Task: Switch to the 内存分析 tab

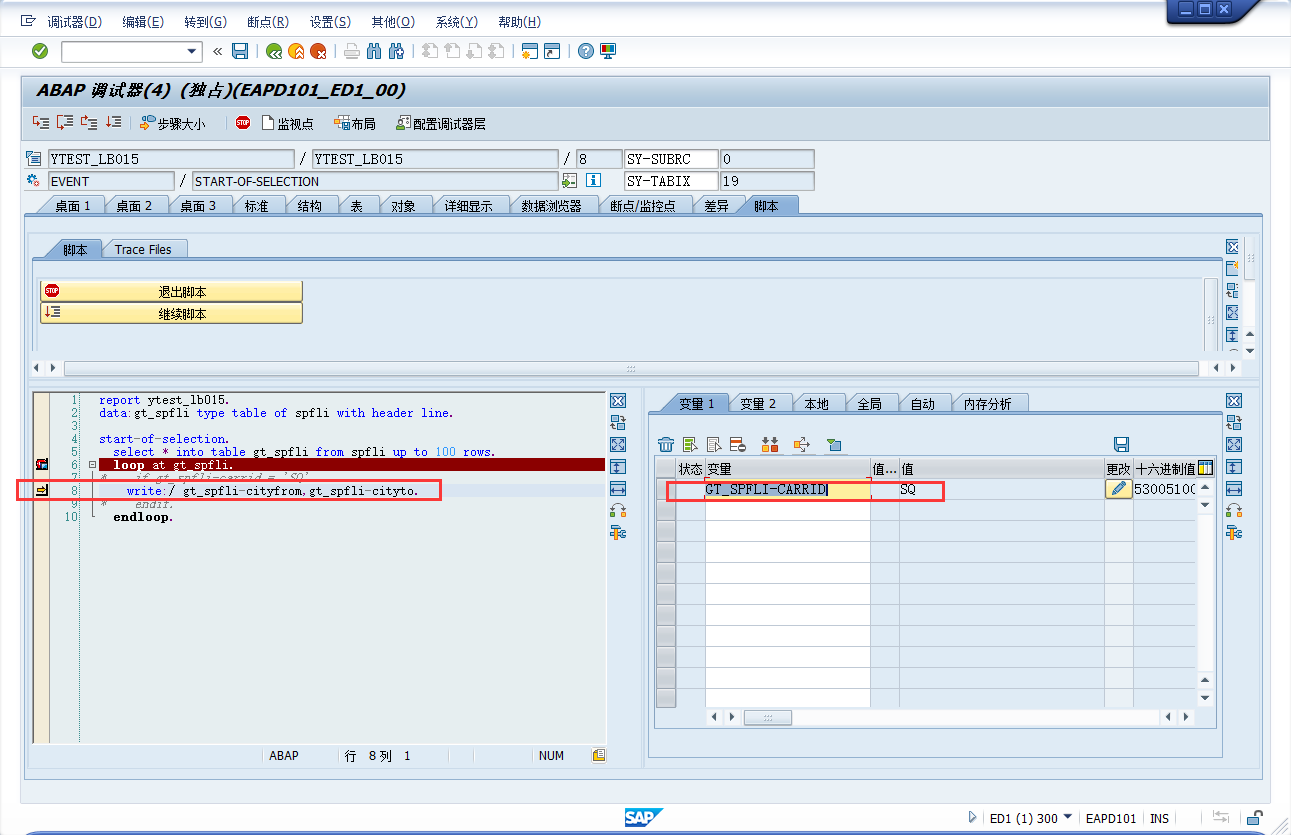Action: [987, 404]
